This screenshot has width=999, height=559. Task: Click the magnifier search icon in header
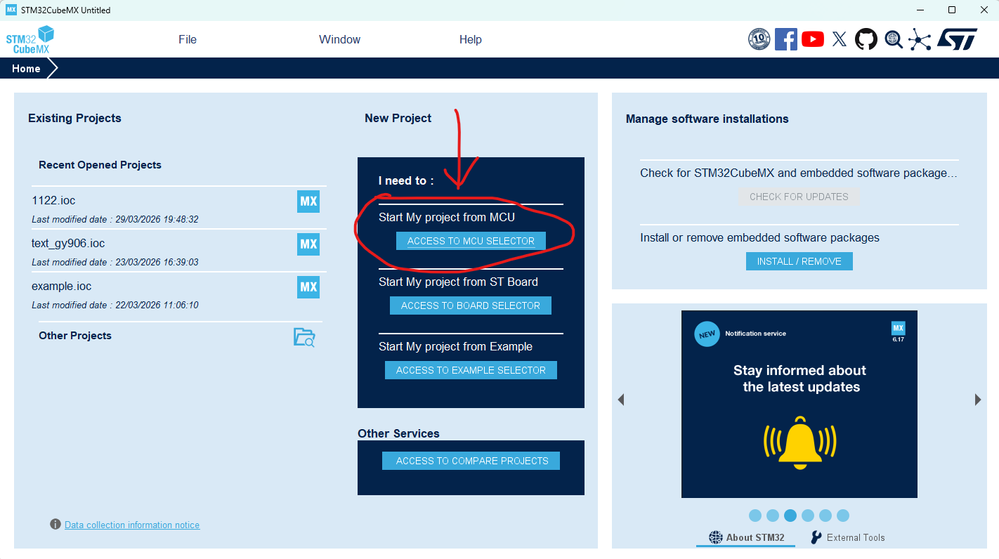pos(893,40)
